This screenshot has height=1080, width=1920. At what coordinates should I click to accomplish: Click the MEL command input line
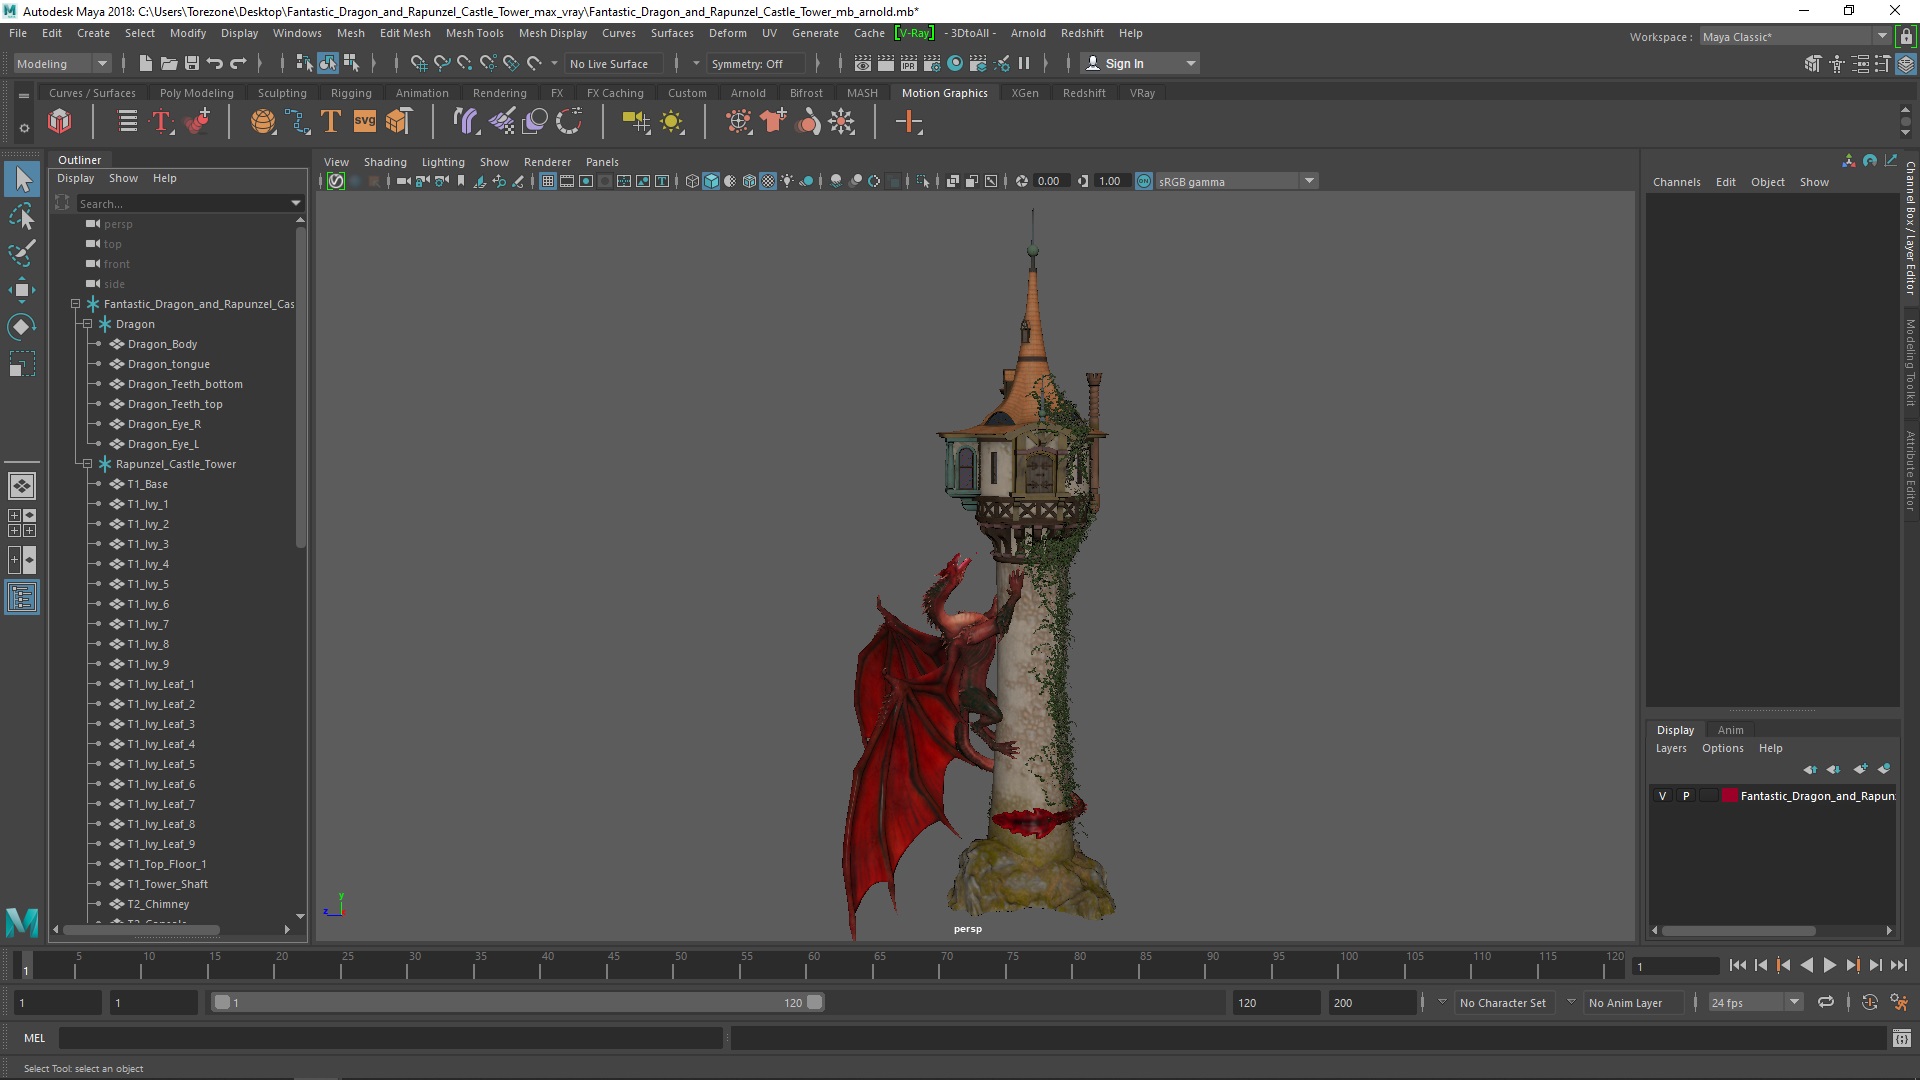click(391, 1038)
